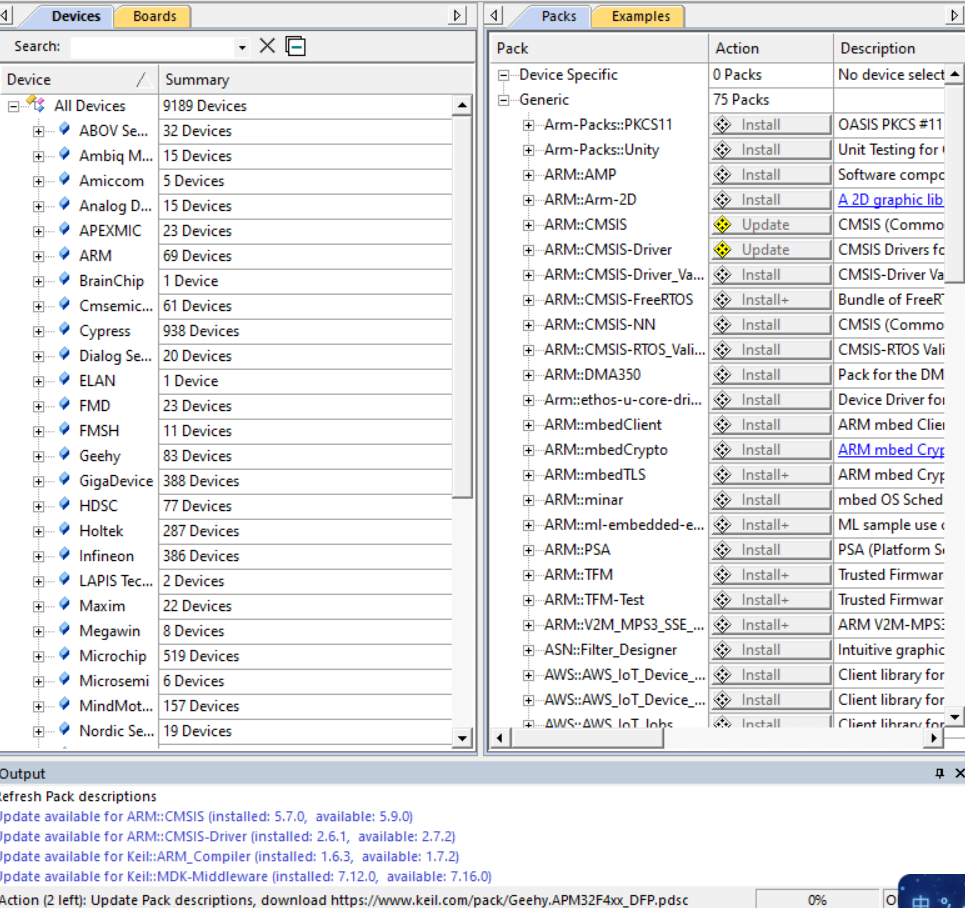Collapse the Generic pack group

(503, 100)
